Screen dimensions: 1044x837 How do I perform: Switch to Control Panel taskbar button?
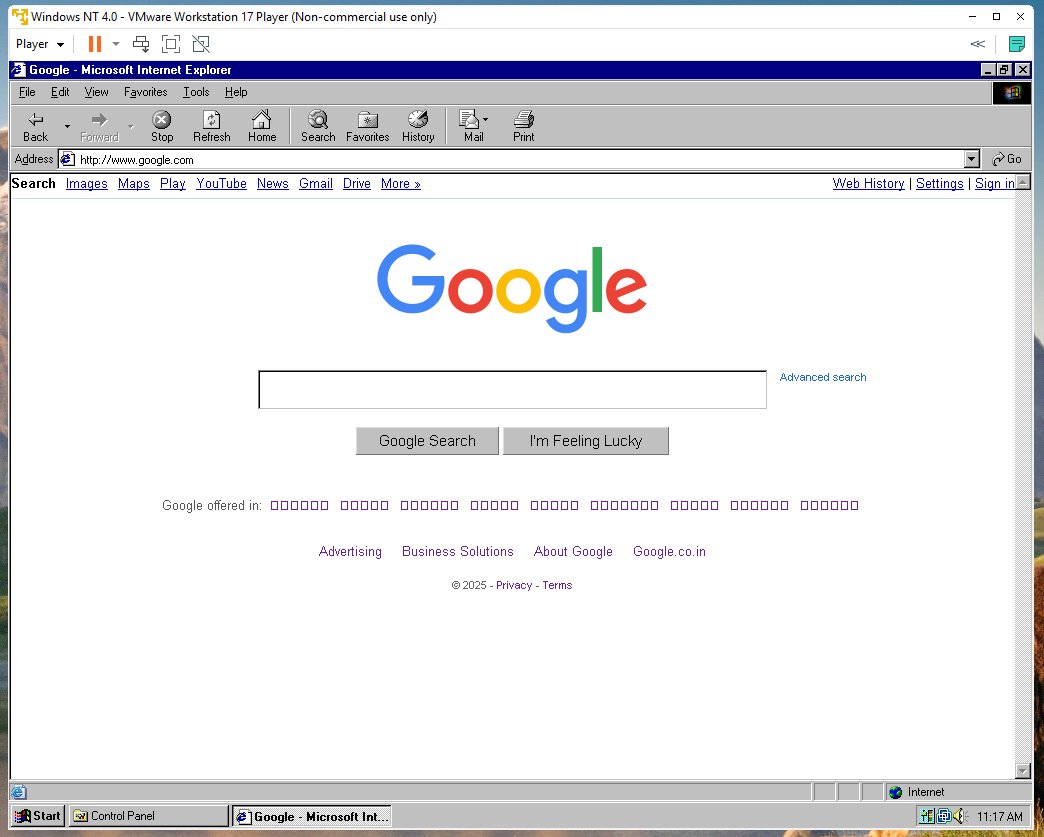coord(148,816)
